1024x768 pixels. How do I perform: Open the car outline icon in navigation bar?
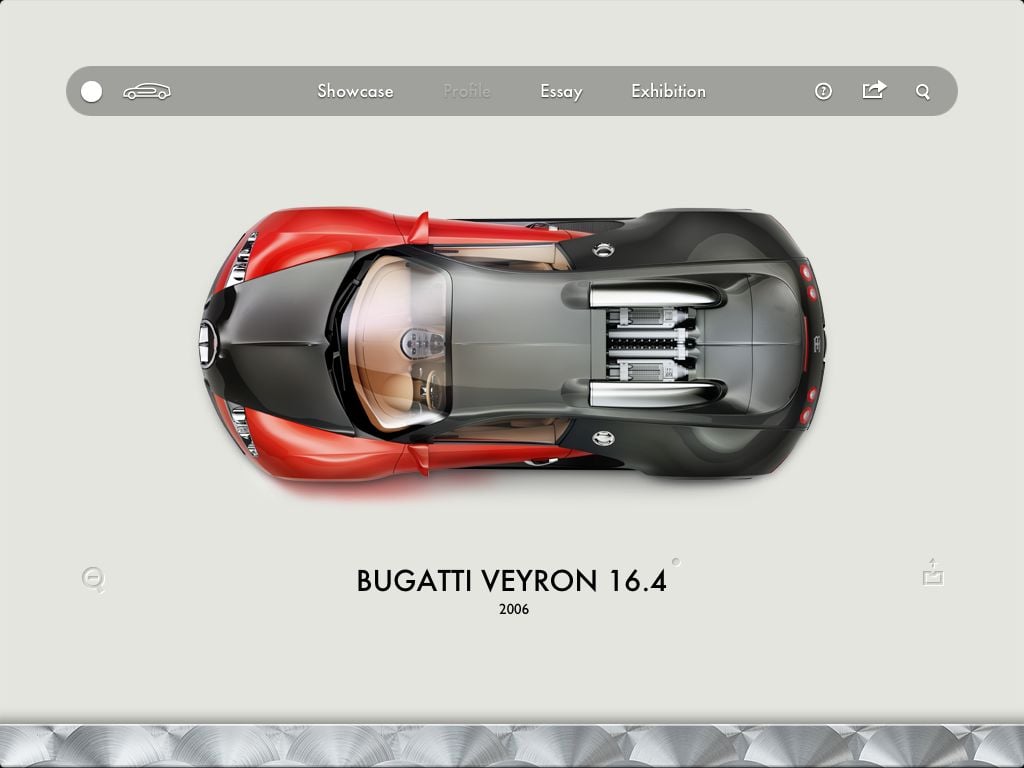(147, 91)
